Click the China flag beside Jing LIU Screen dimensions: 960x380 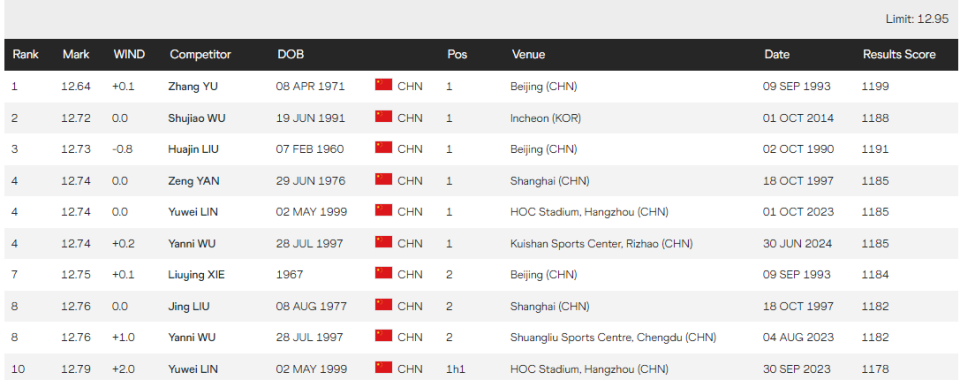click(x=383, y=305)
